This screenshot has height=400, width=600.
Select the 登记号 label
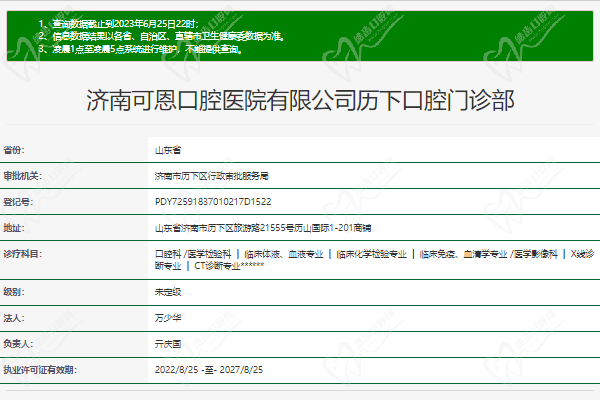point(18,202)
